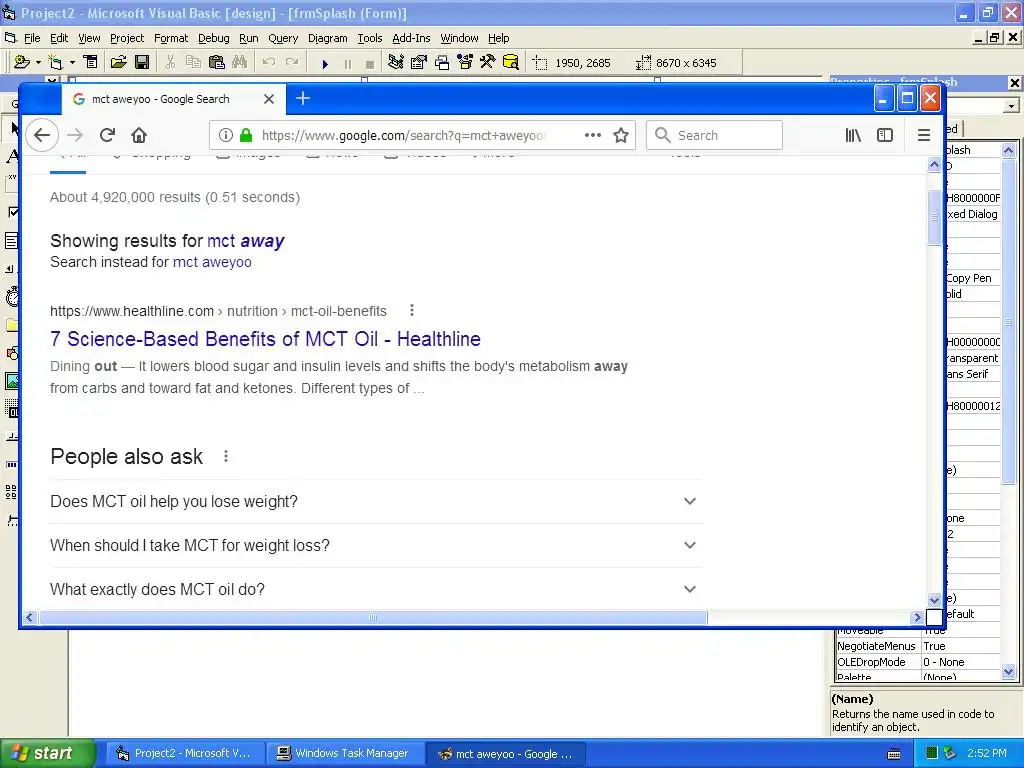1024x768 pixels.
Task: Open the Object Browser toolbar icon
Action: (x=465, y=62)
